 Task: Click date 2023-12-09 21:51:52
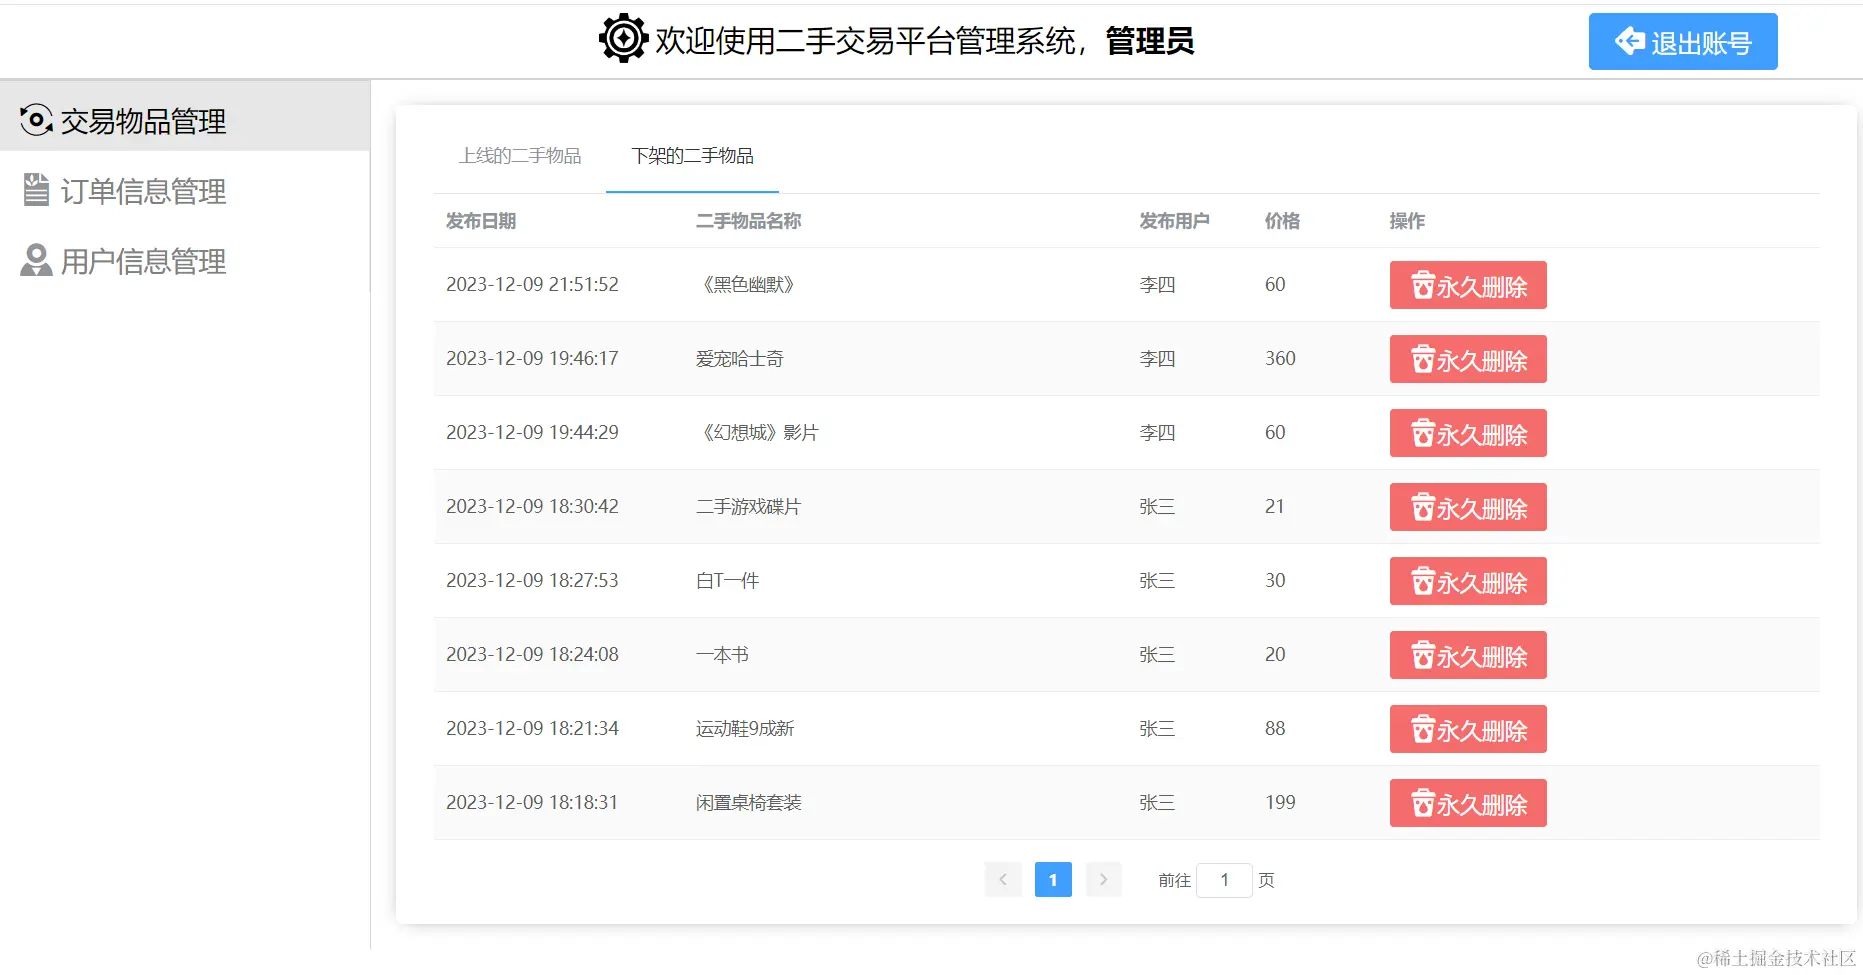tap(532, 285)
